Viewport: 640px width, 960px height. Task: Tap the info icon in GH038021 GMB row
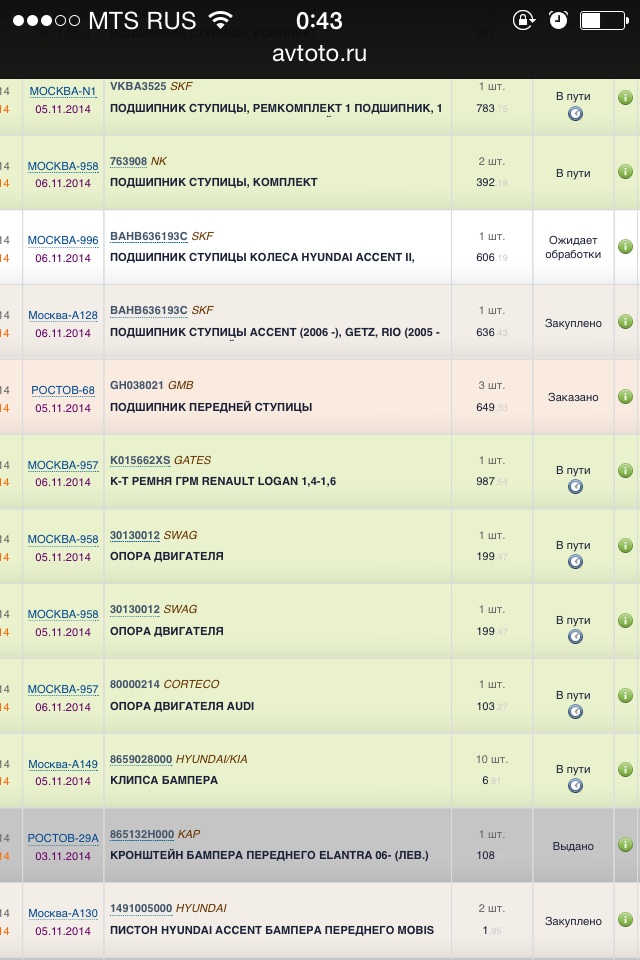(x=625, y=397)
